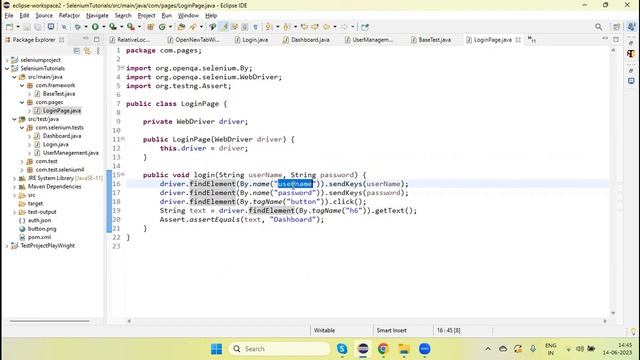Open the File menu
The width and height of the screenshot is (640, 360).
tap(9, 16)
